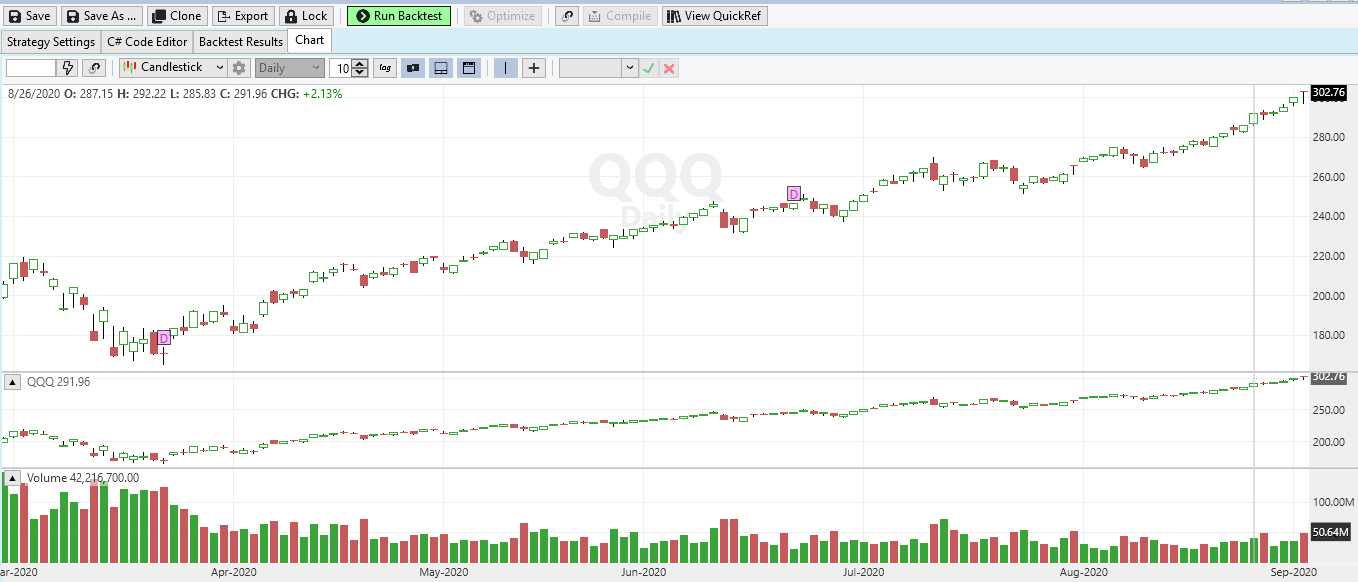Click the link icon in chart toolbar

pyautogui.click(x=95, y=68)
